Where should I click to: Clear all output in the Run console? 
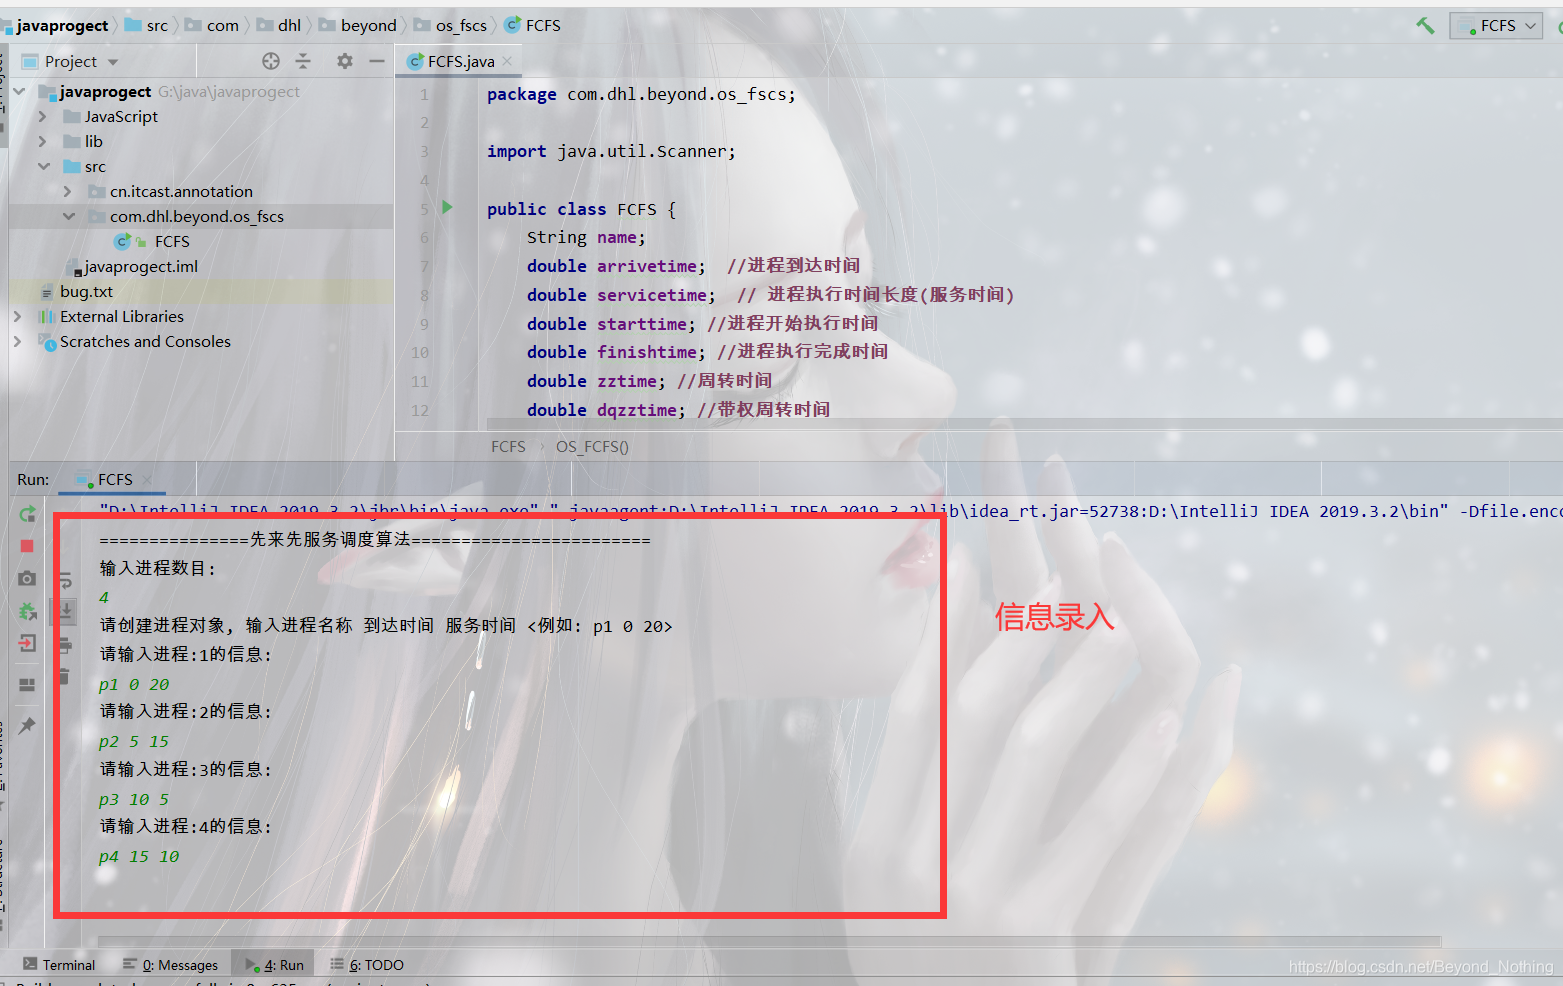tap(66, 676)
